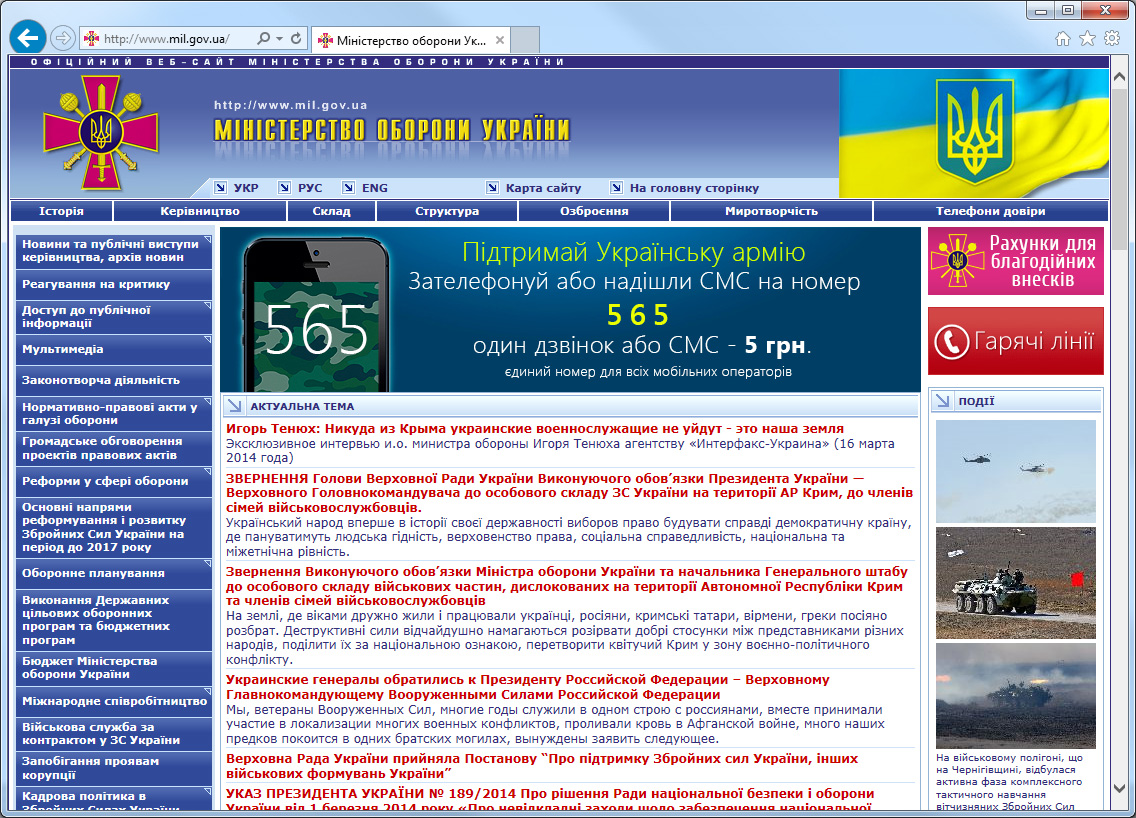
Task: Expand Міжнародне співробітництво sidebar item
Action: coord(114,701)
